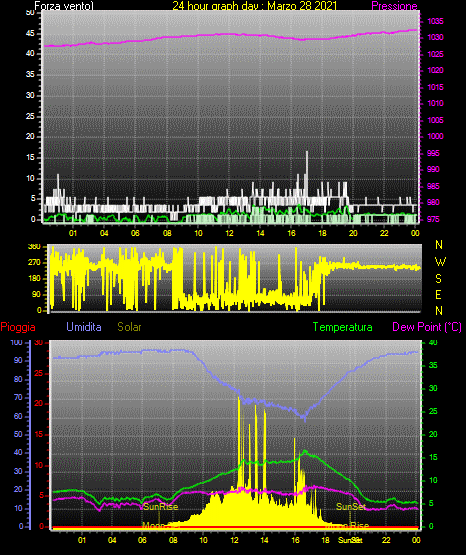Click the temperature scale value '35'
The width and height of the screenshot is (466, 555).
click(x=433, y=365)
